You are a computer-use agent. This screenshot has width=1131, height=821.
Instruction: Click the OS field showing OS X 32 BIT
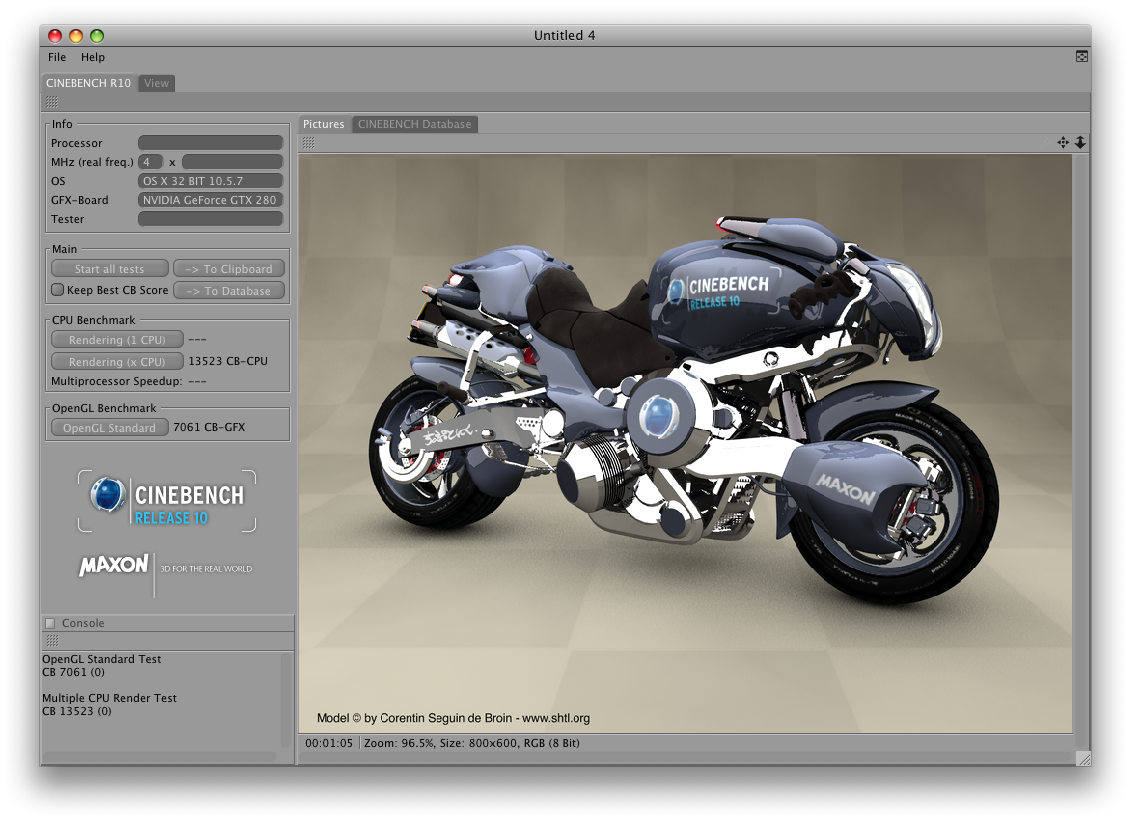pos(210,181)
